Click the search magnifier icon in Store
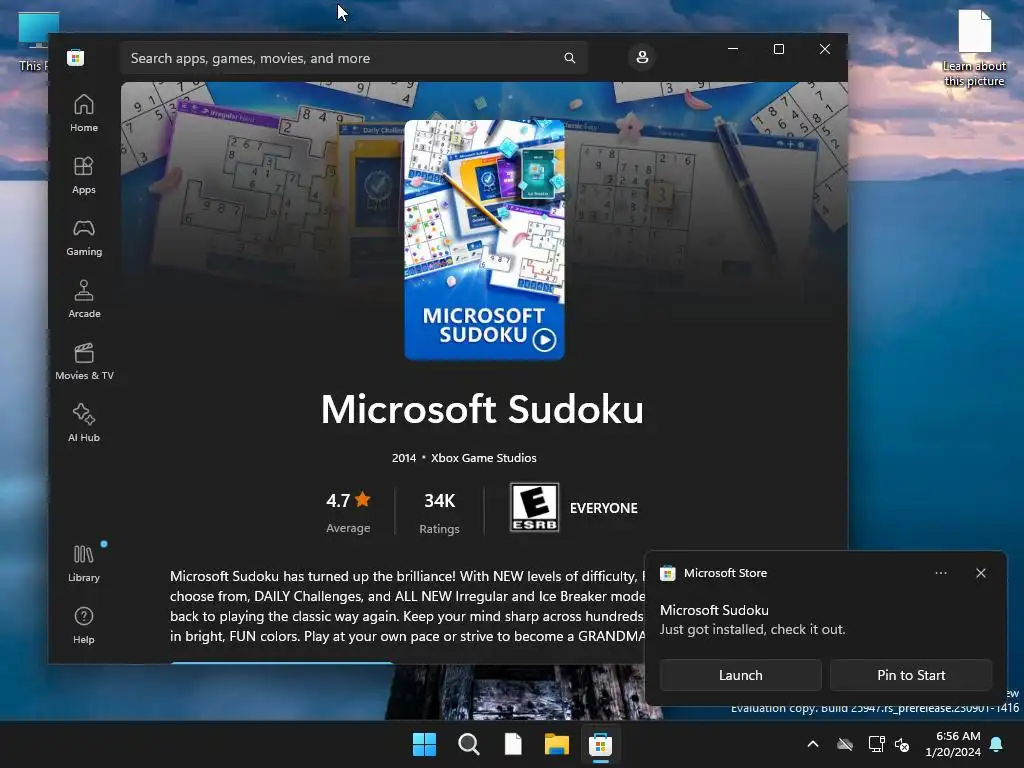Viewport: 1024px width, 768px height. (x=569, y=58)
